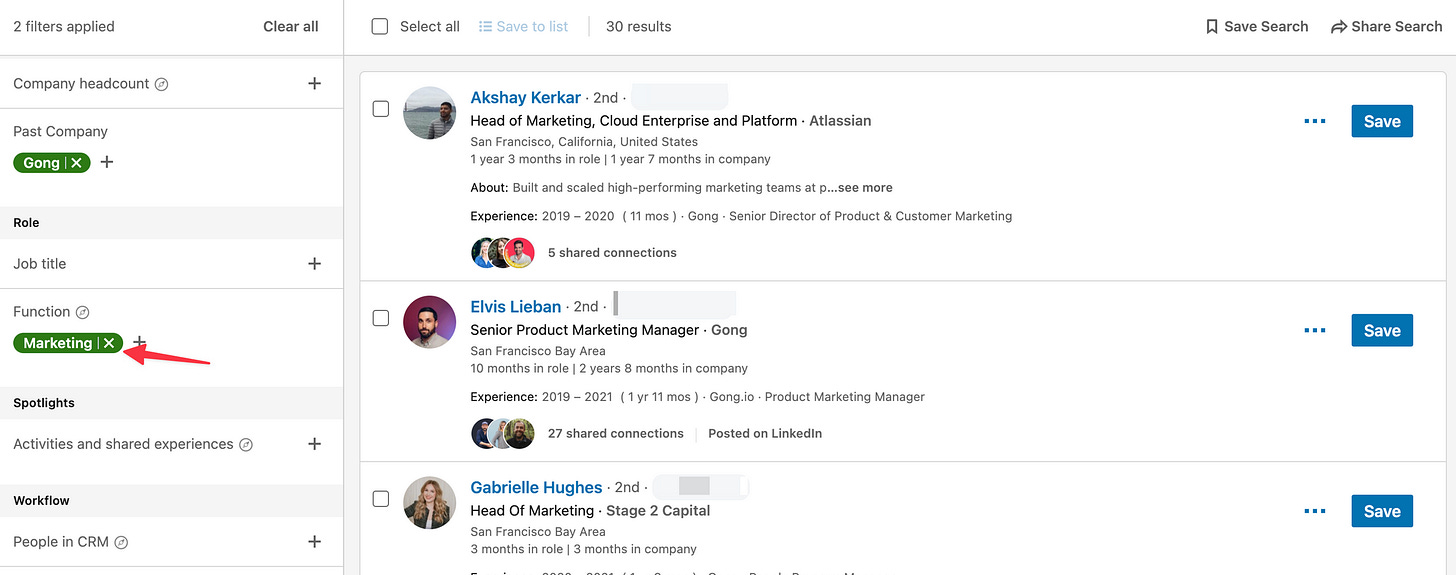Clear all applied filters
Image resolution: width=1456 pixels, height=575 pixels.
click(x=291, y=27)
